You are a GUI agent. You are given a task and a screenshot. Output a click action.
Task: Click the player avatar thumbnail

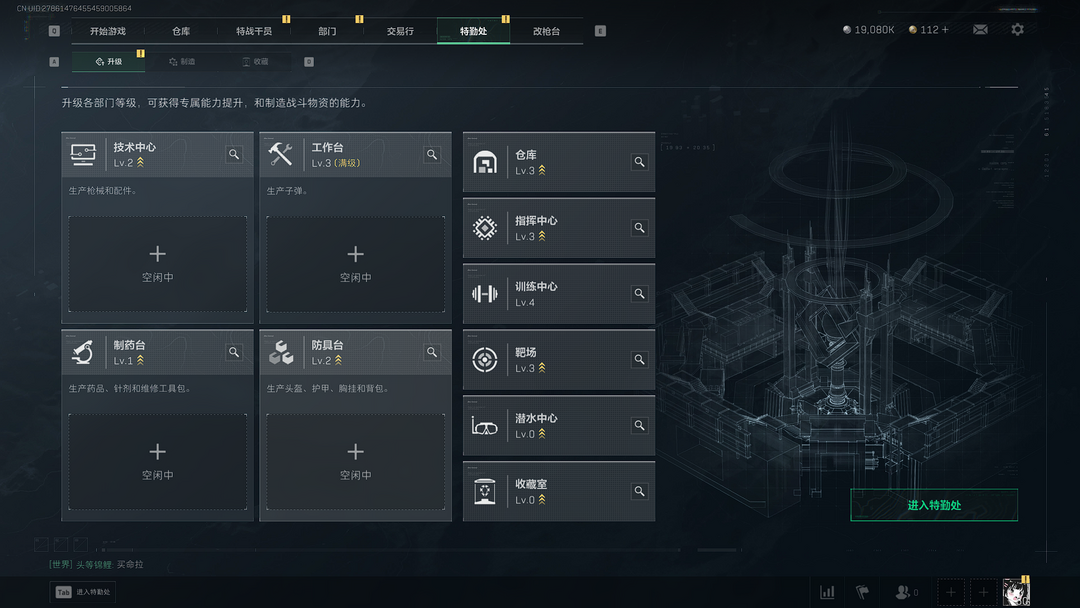[x=1016, y=592]
